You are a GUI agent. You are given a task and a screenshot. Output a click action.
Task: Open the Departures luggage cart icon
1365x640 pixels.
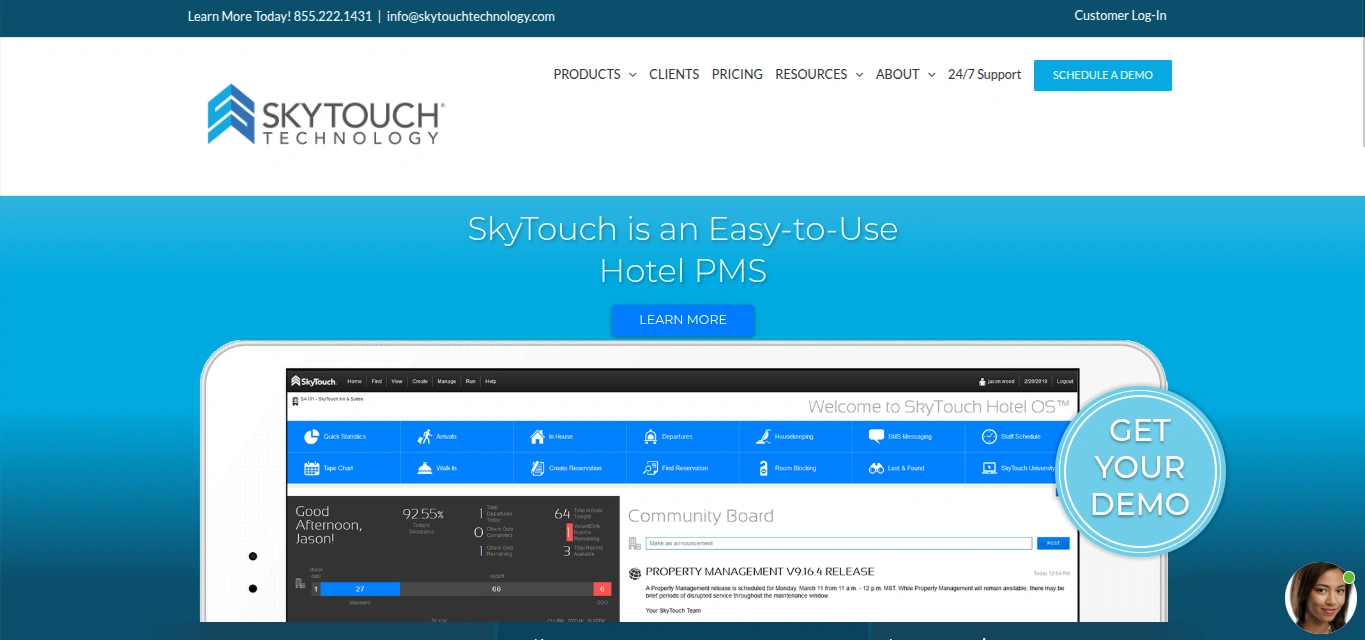coord(651,436)
